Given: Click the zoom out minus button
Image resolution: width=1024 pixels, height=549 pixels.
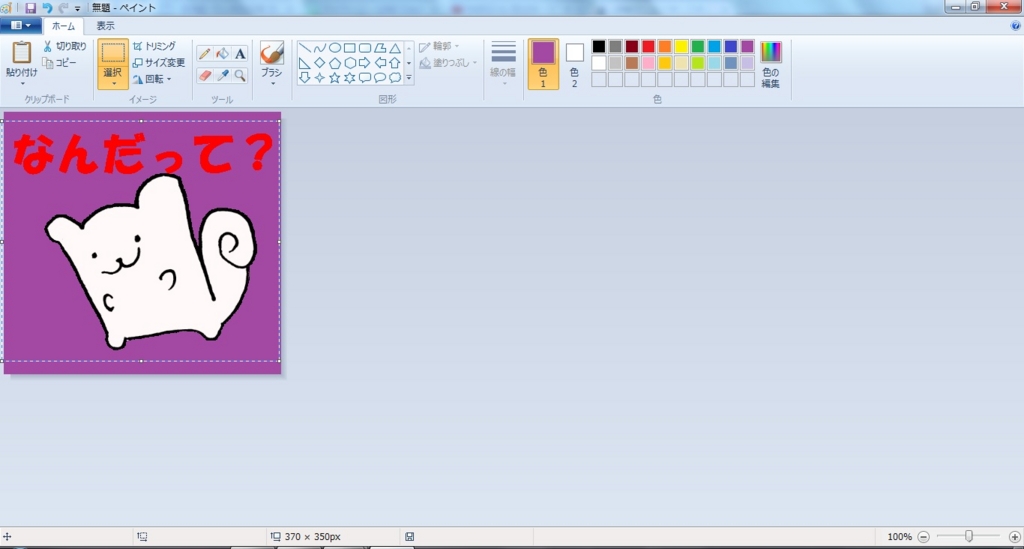Looking at the screenshot, I should [923, 537].
